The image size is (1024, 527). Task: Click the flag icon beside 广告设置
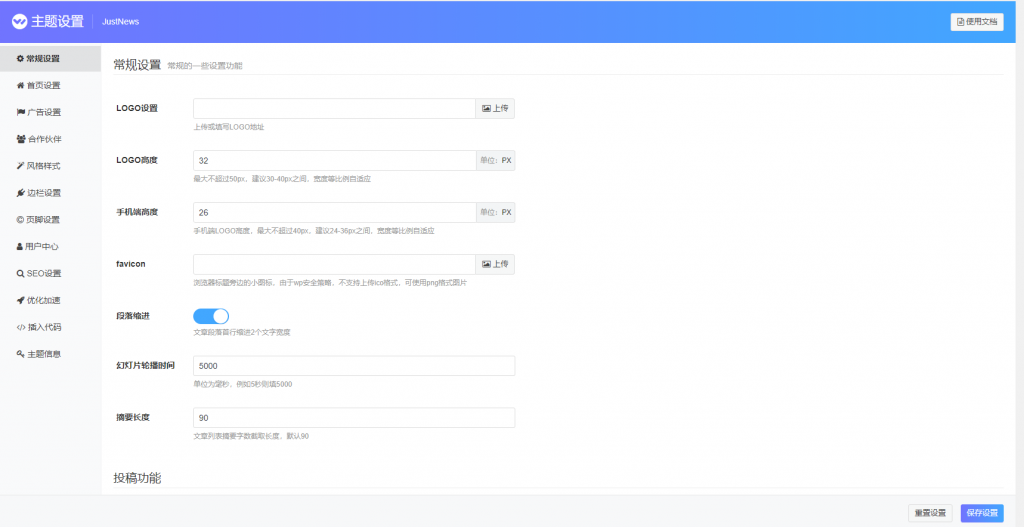pos(21,112)
